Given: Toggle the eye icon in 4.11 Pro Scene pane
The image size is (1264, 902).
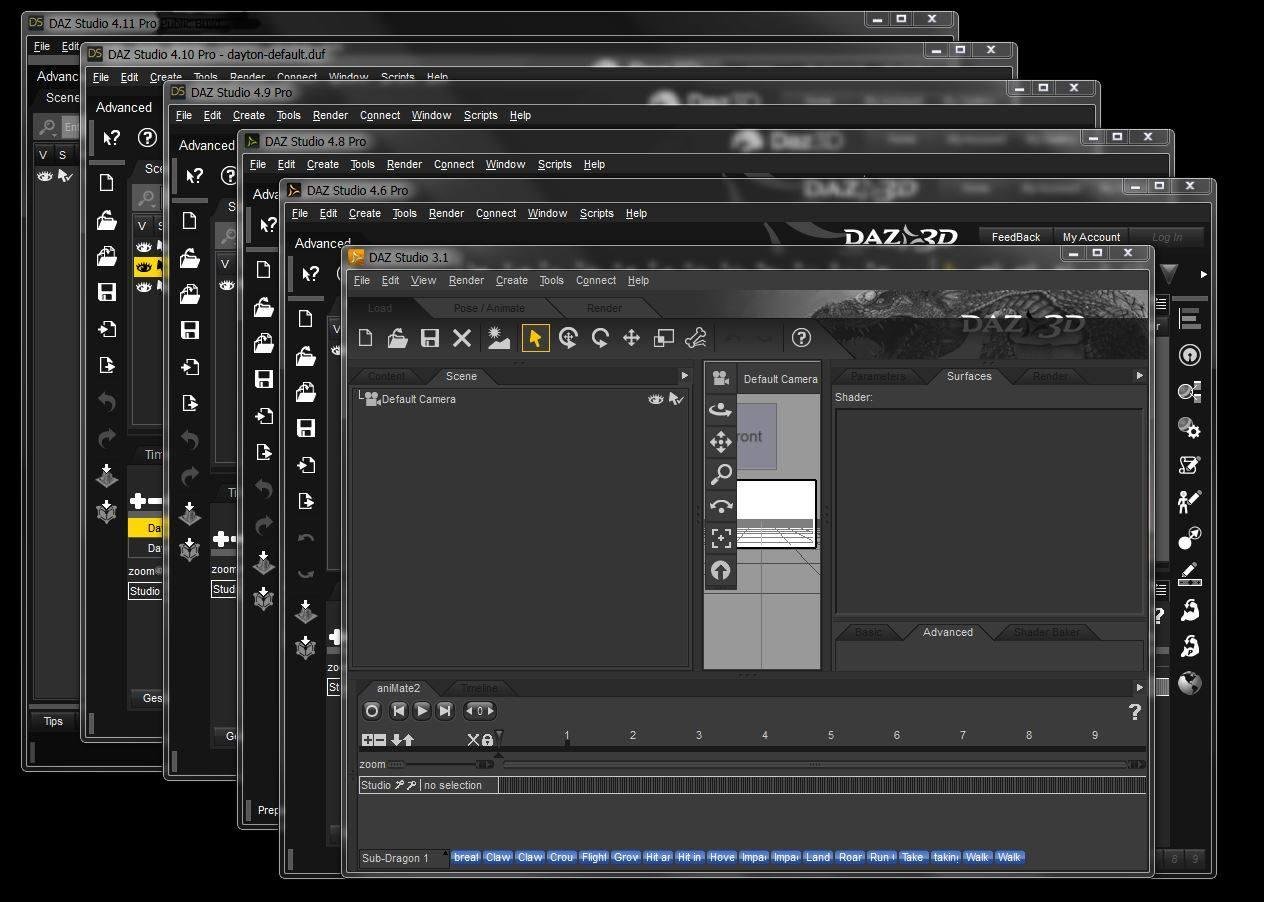Looking at the screenshot, I should [45, 176].
